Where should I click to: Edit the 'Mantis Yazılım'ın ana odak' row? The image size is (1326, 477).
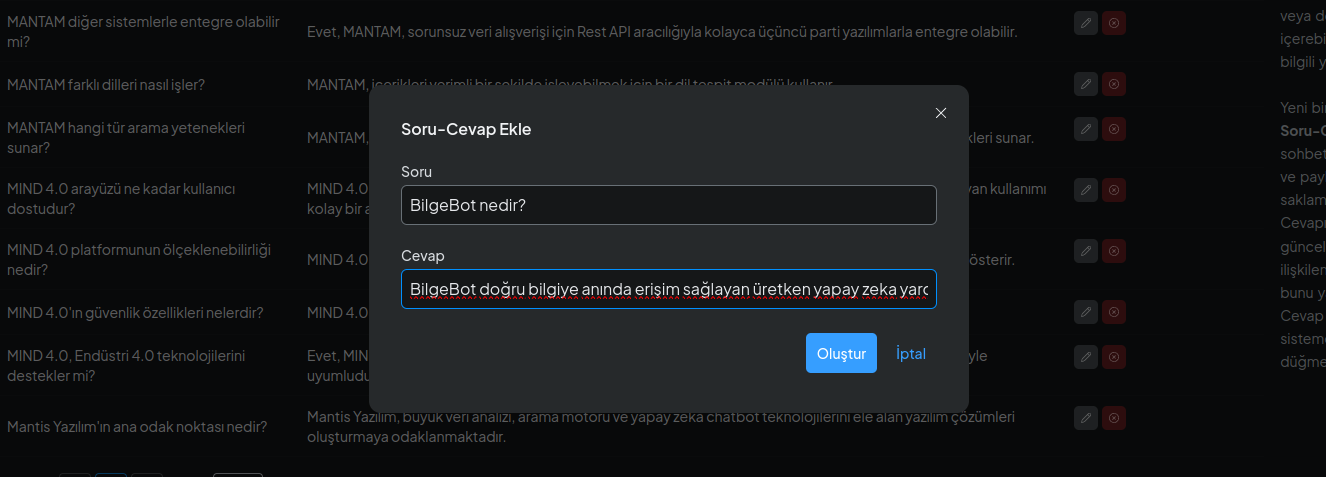[1085, 417]
